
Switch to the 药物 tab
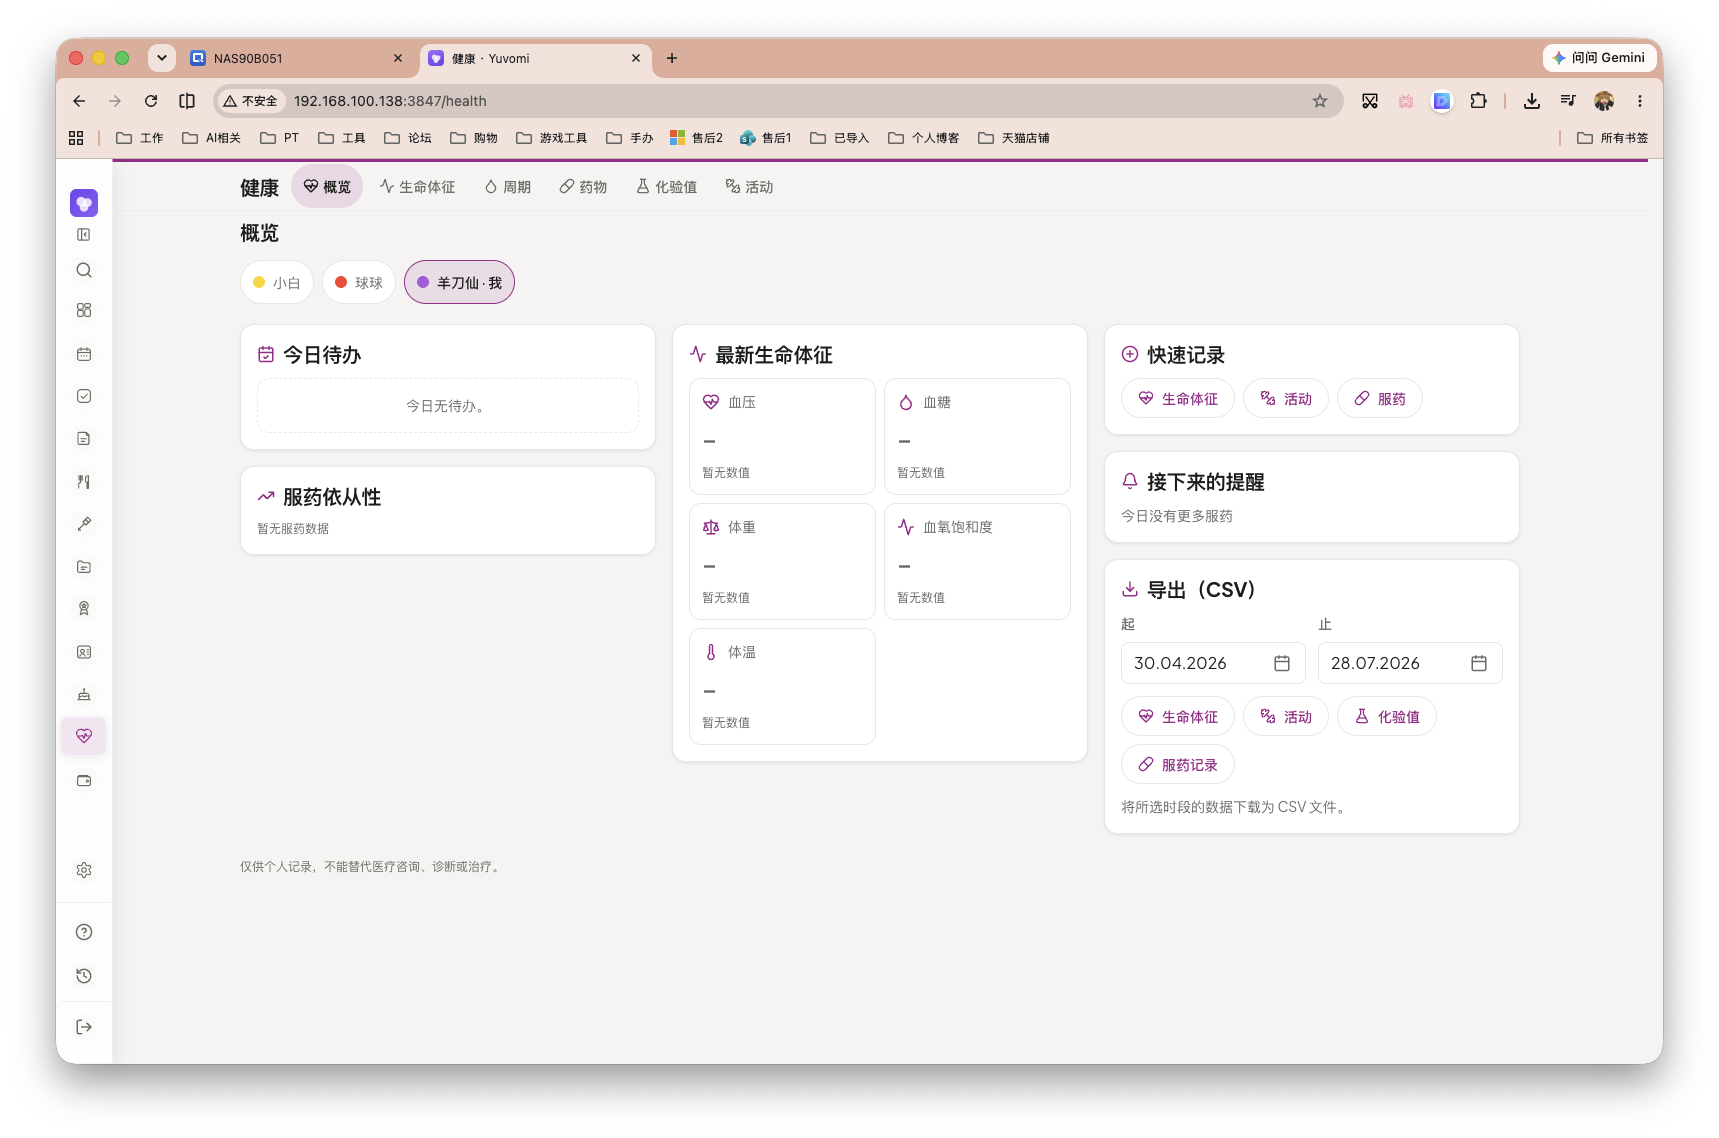[583, 187]
